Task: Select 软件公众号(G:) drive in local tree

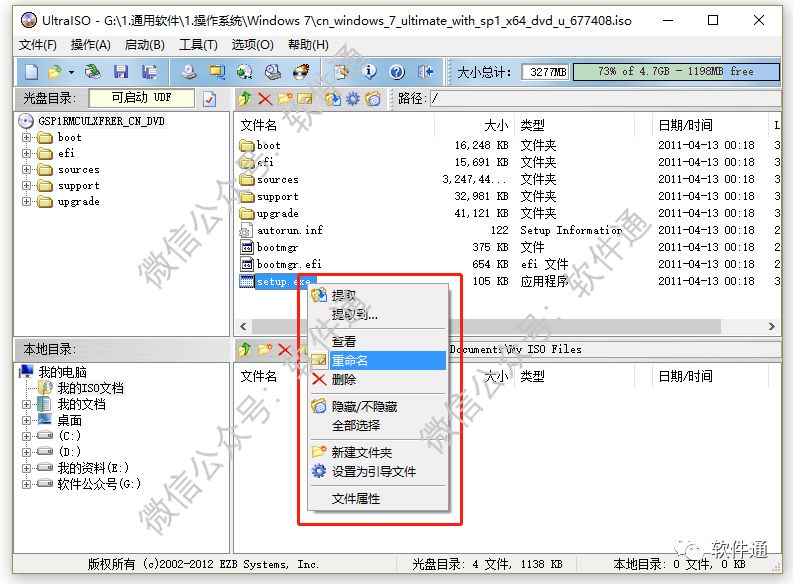Action: point(99,484)
